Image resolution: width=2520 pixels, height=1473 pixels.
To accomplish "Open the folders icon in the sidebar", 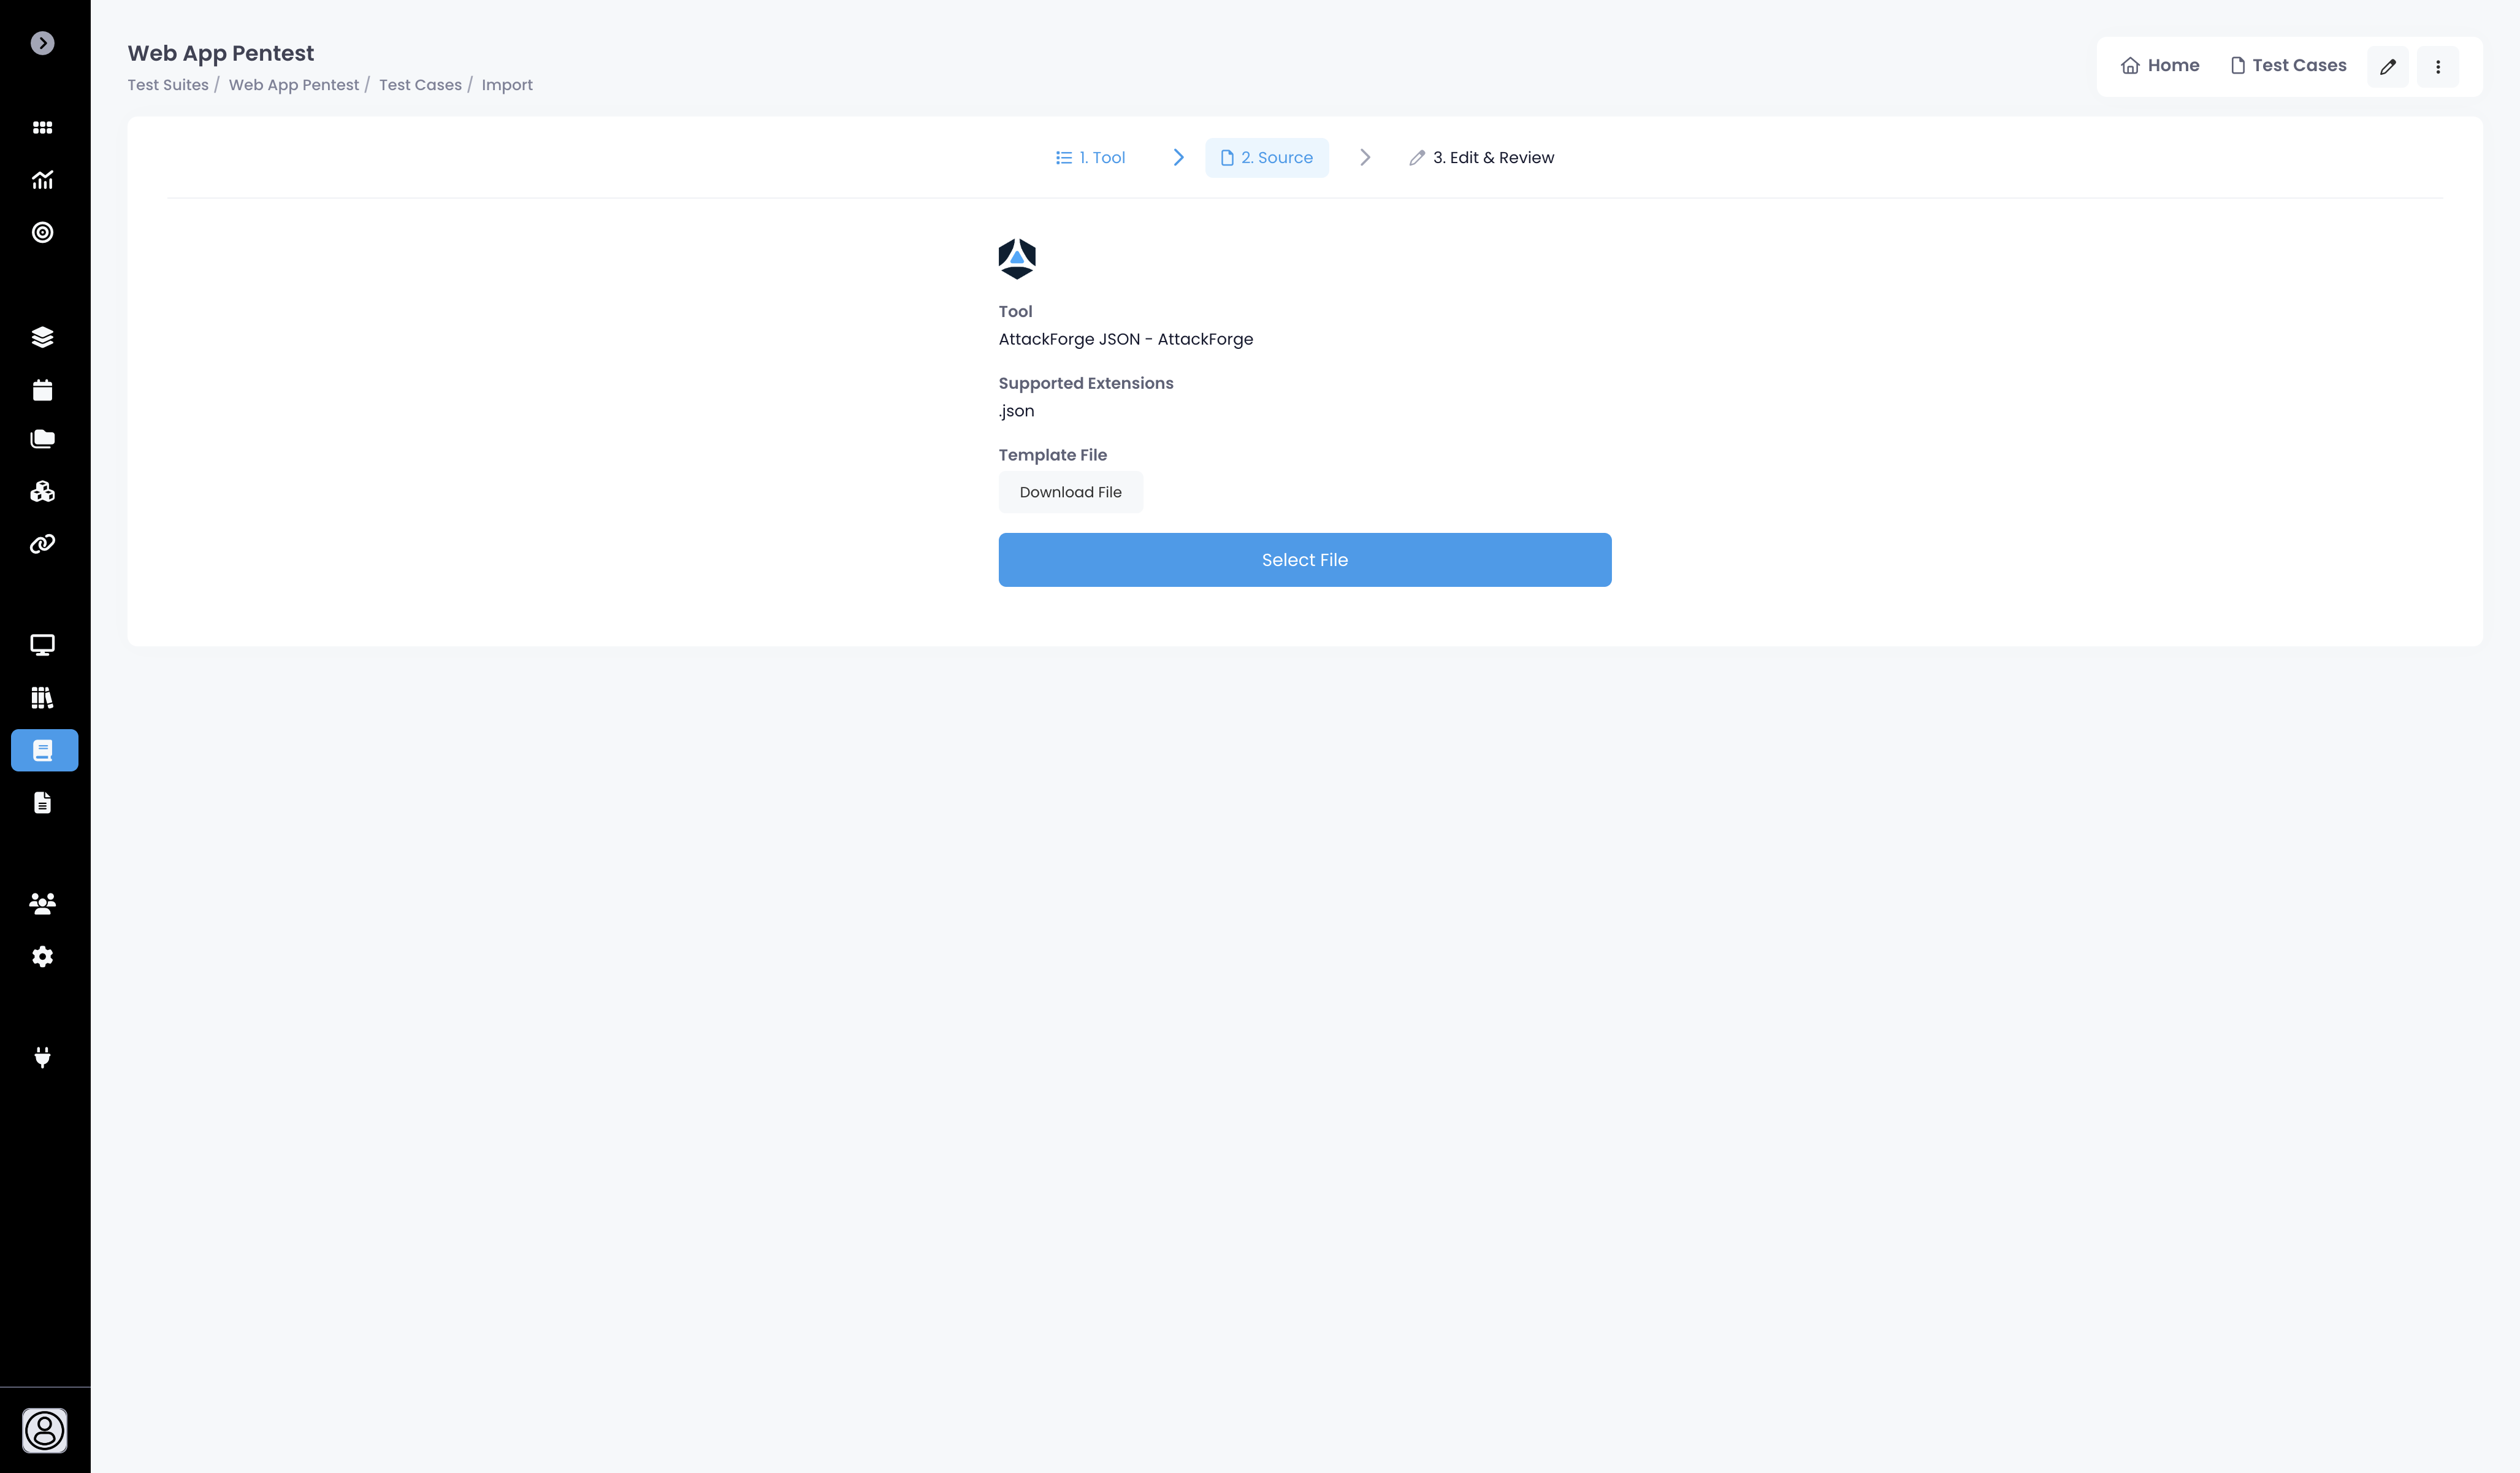I will pyautogui.click(x=42, y=439).
